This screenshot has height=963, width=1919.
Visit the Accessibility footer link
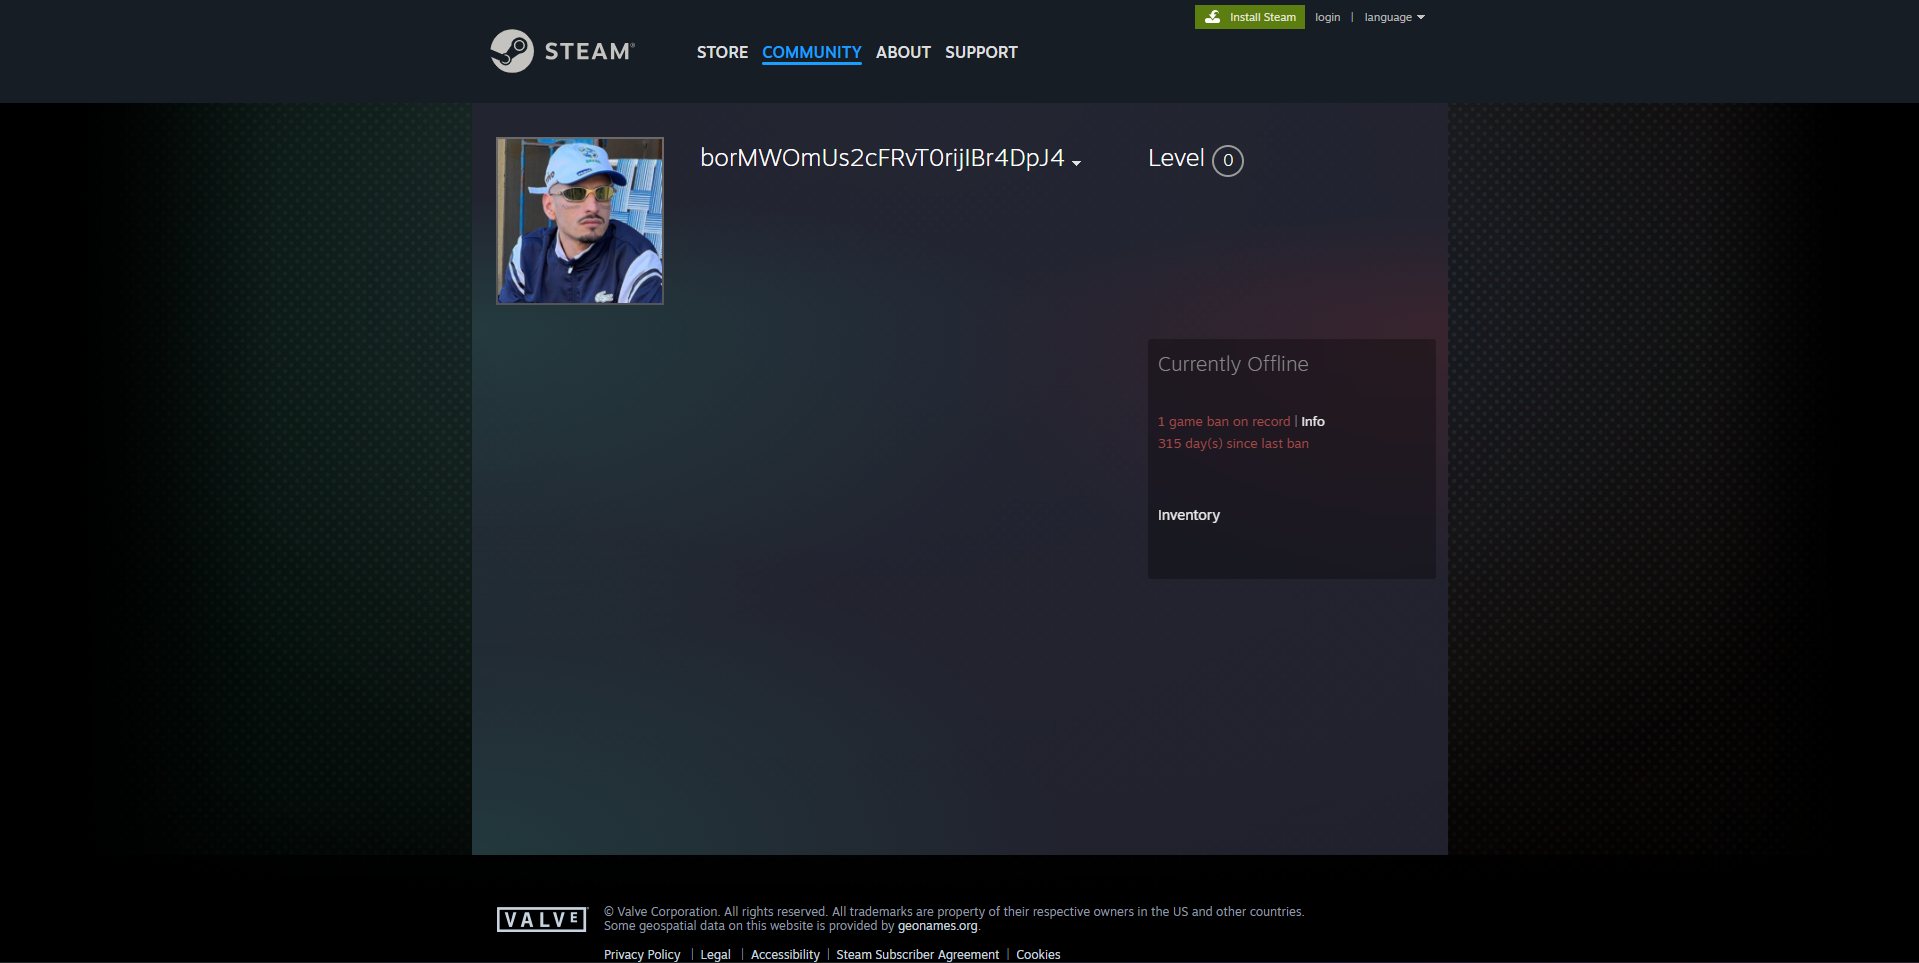pos(785,955)
